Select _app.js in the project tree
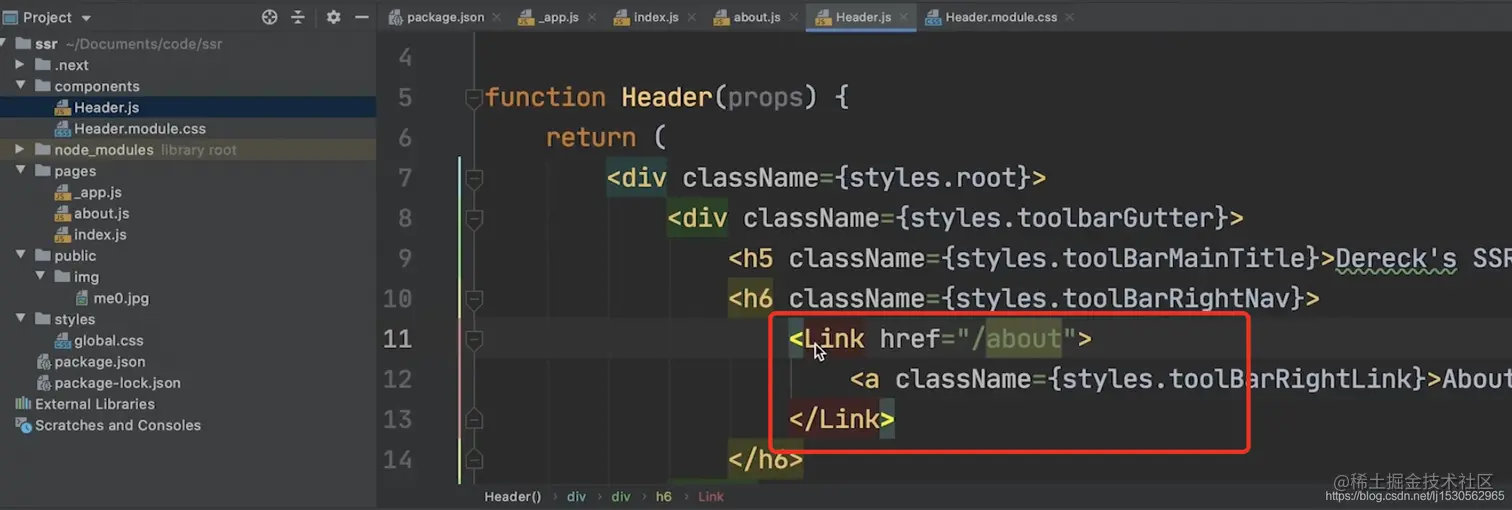Viewport: 1512px width, 510px height. click(98, 192)
